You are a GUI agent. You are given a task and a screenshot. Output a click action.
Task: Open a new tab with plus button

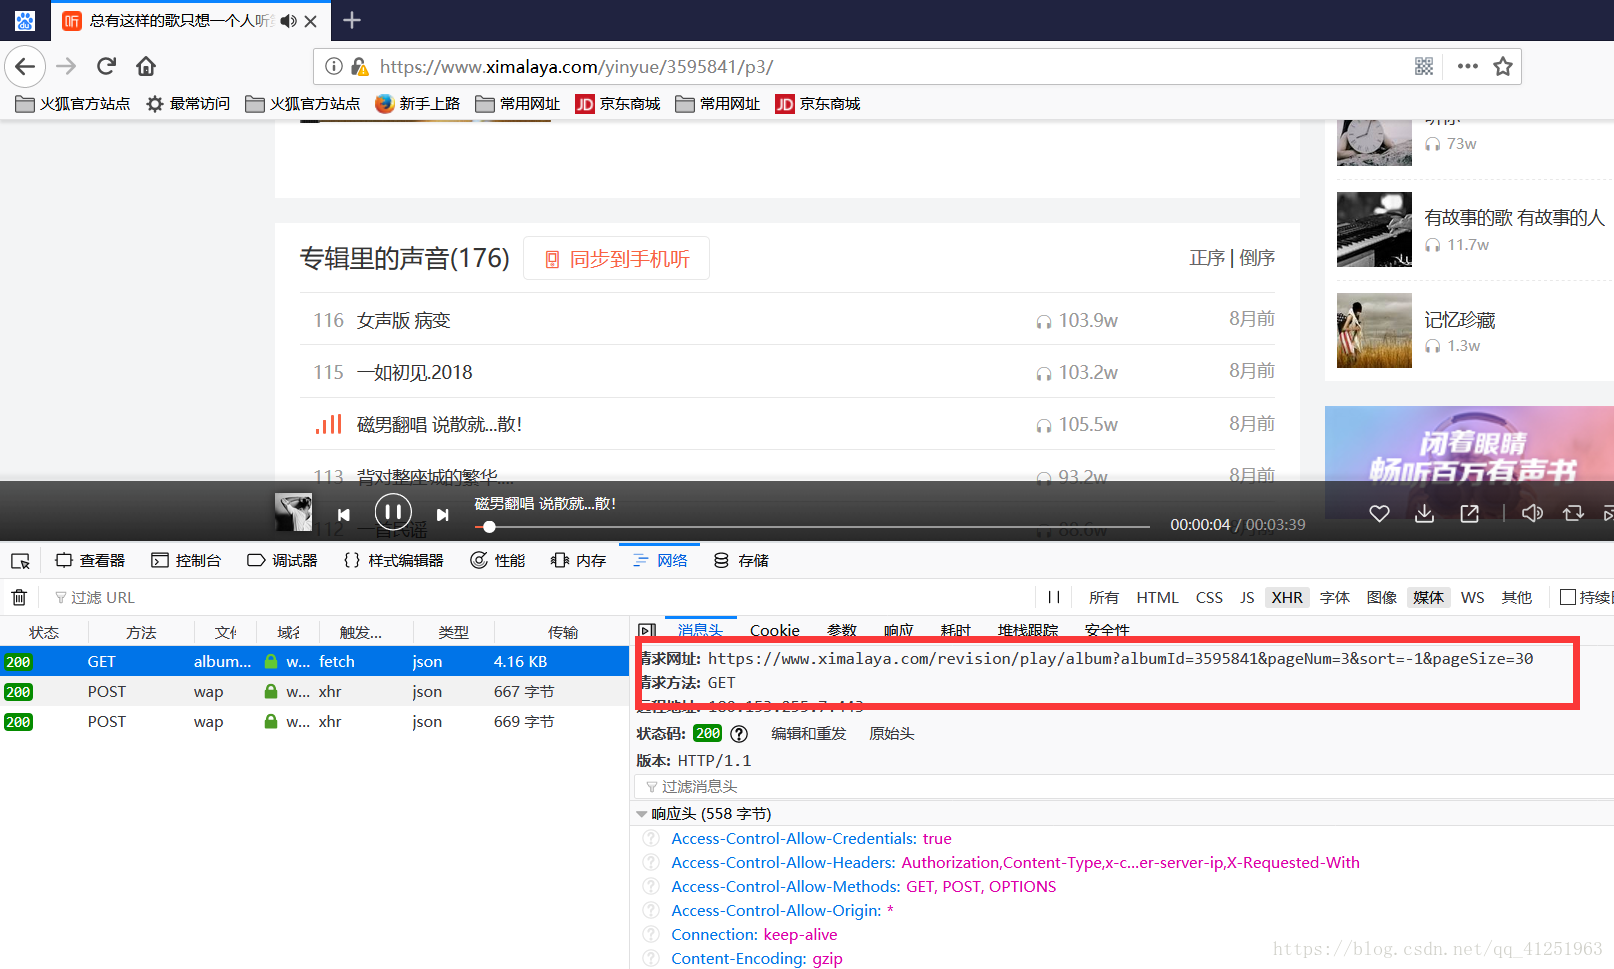click(x=352, y=20)
